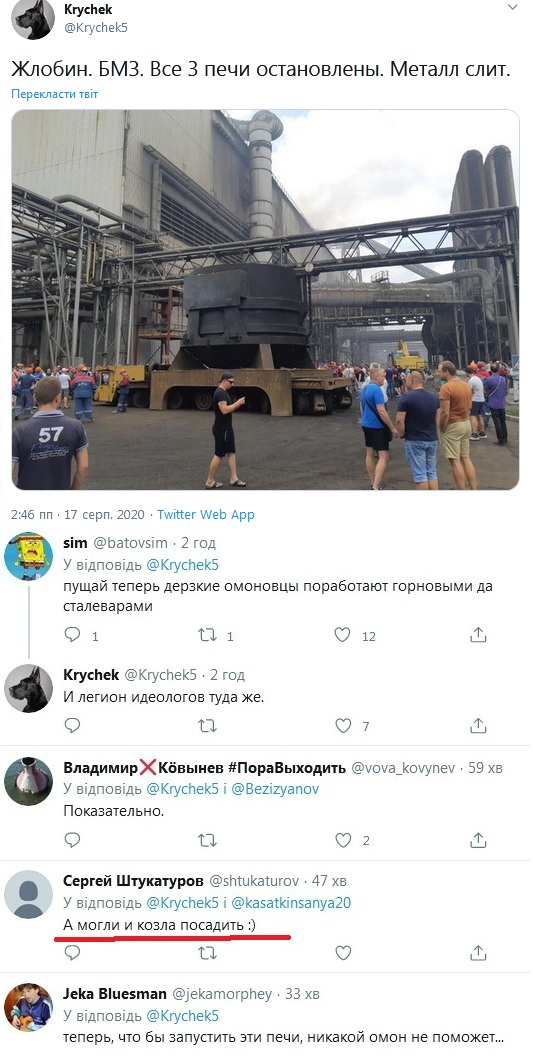Open the @Bezizyanov mention link
Screen dimensions: 533x1060
pyautogui.click(x=275, y=789)
